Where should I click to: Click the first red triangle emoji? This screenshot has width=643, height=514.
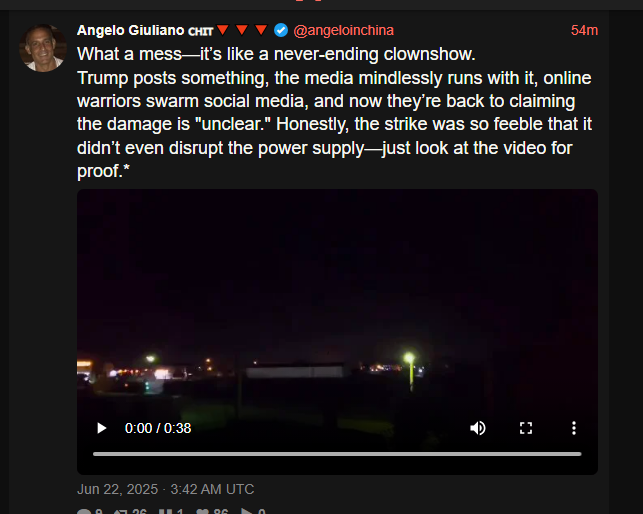tap(223, 30)
